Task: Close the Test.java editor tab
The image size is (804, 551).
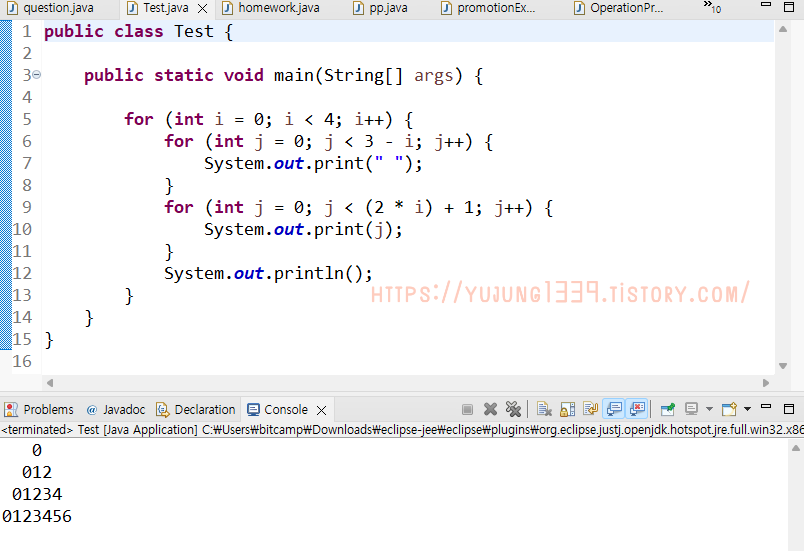Action: [203, 9]
